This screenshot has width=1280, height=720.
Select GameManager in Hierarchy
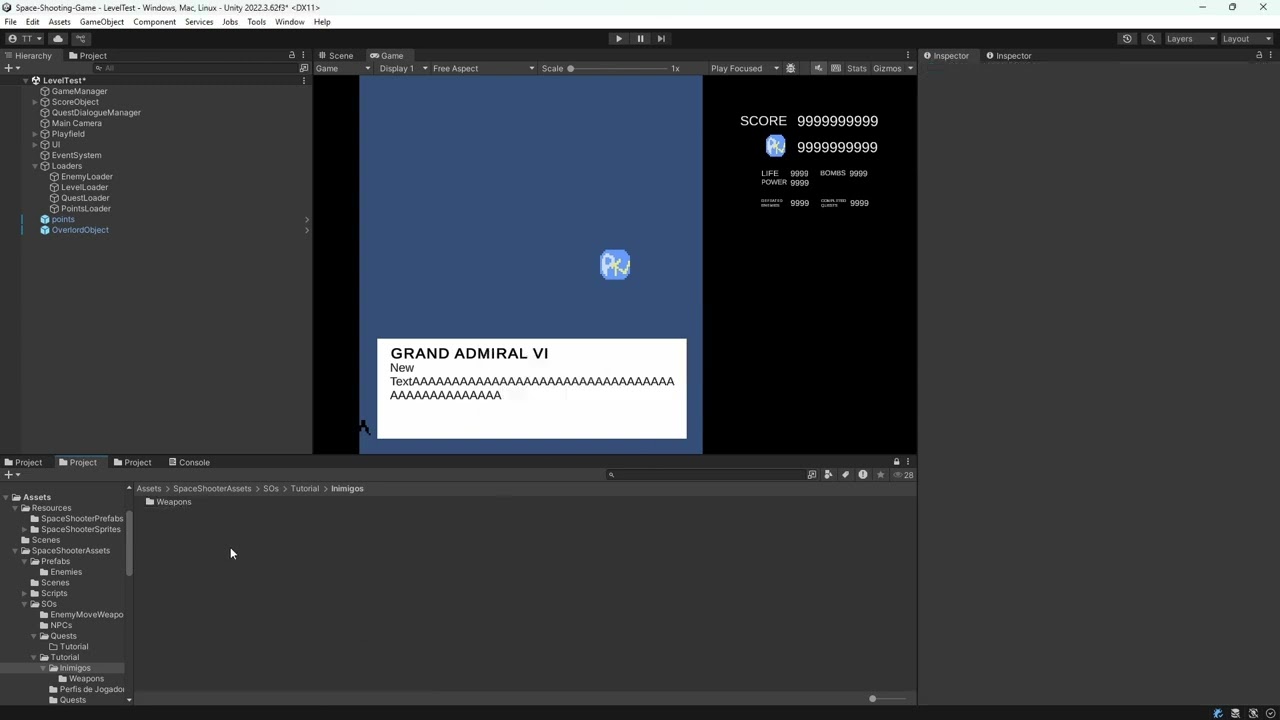(79, 92)
